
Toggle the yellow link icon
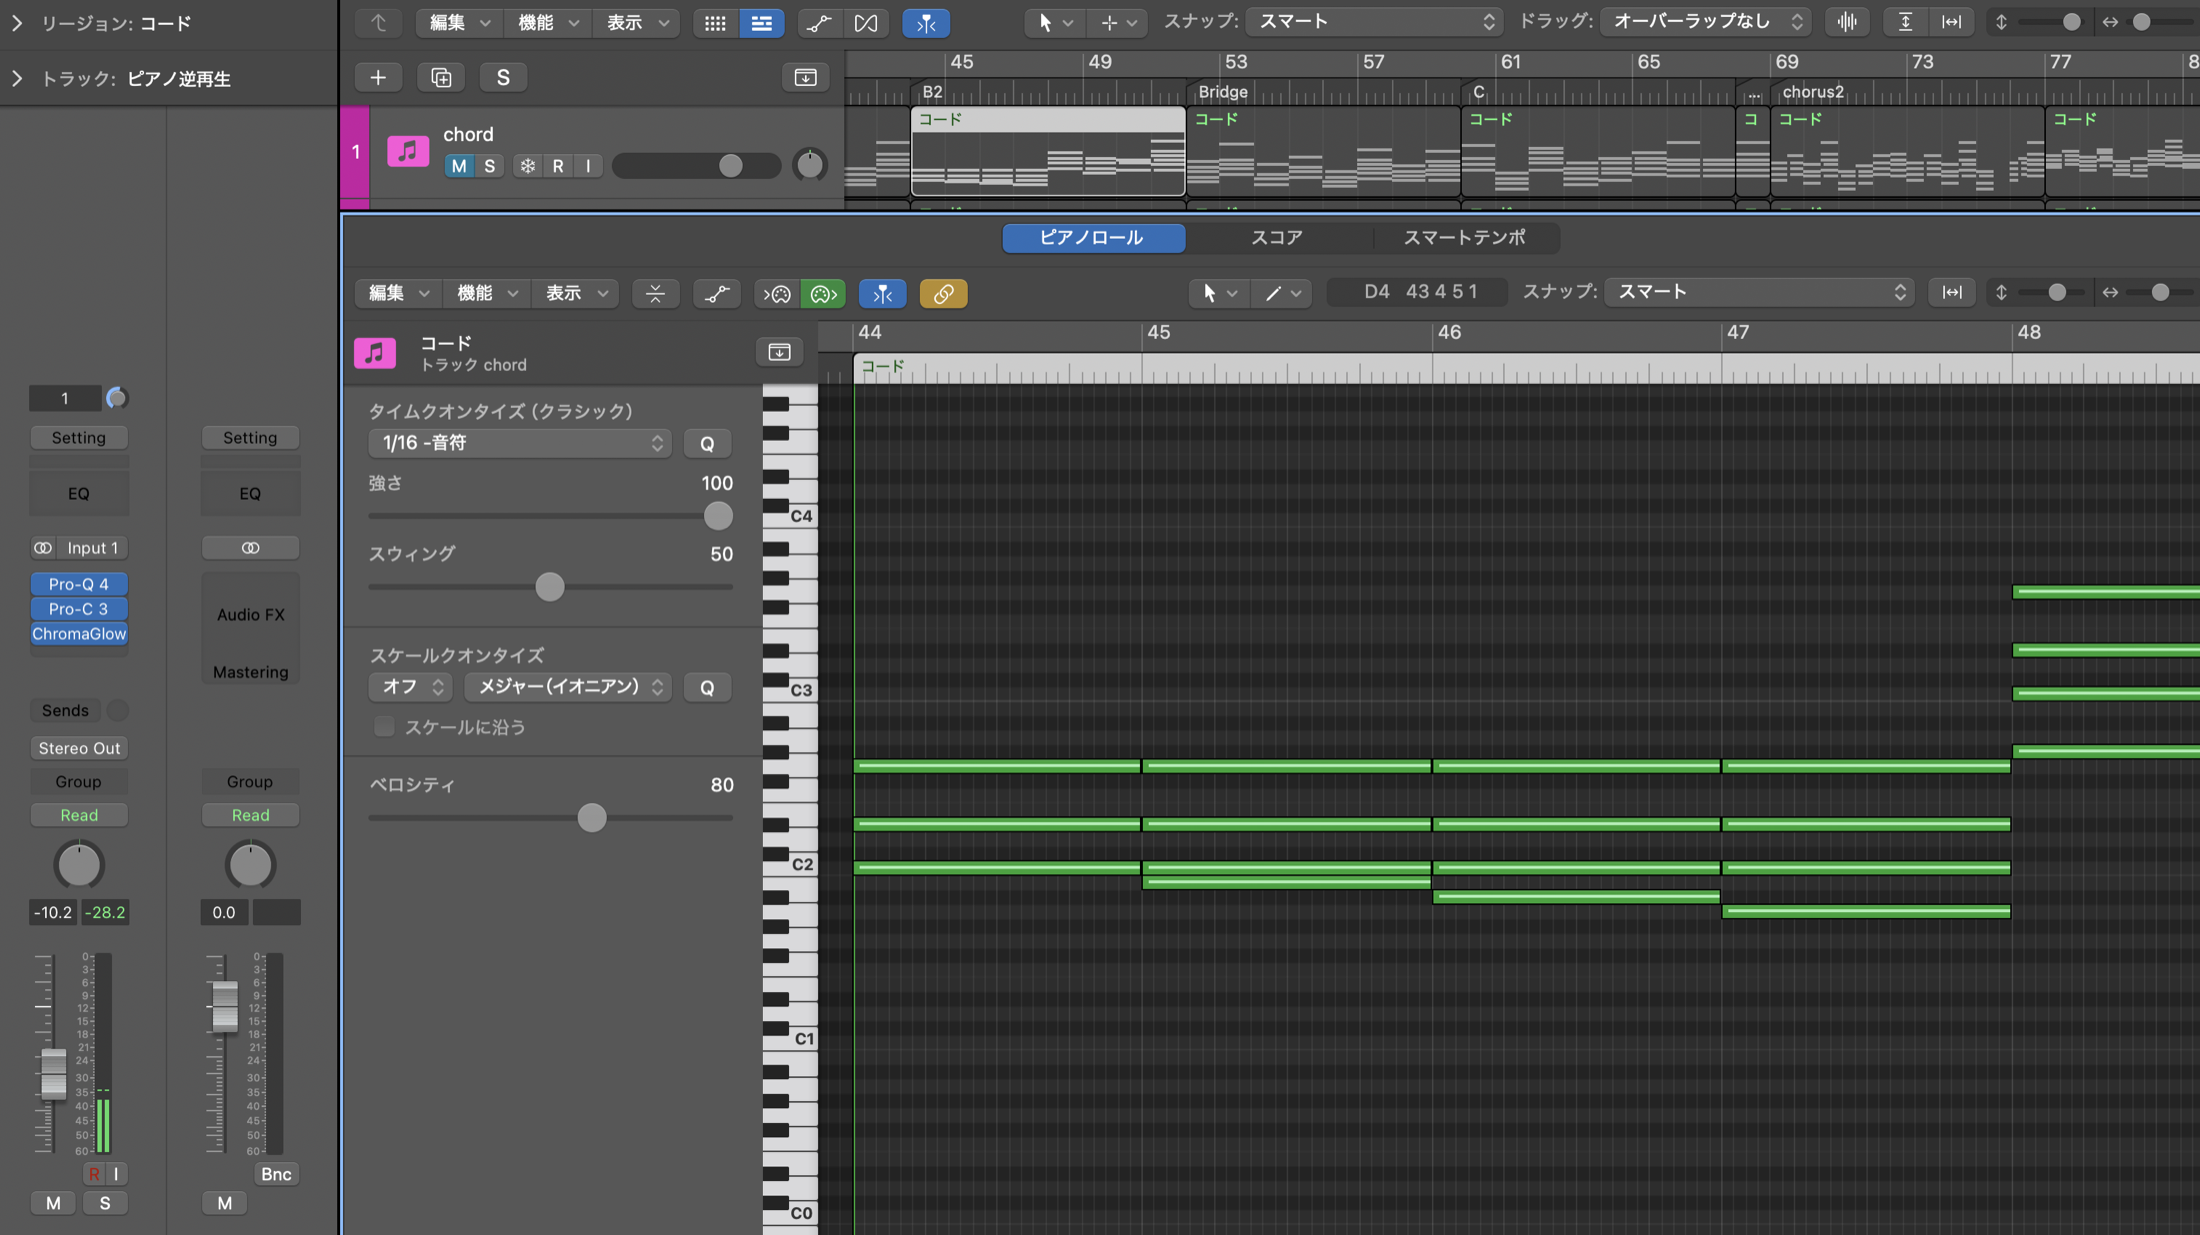click(x=943, y=293)
